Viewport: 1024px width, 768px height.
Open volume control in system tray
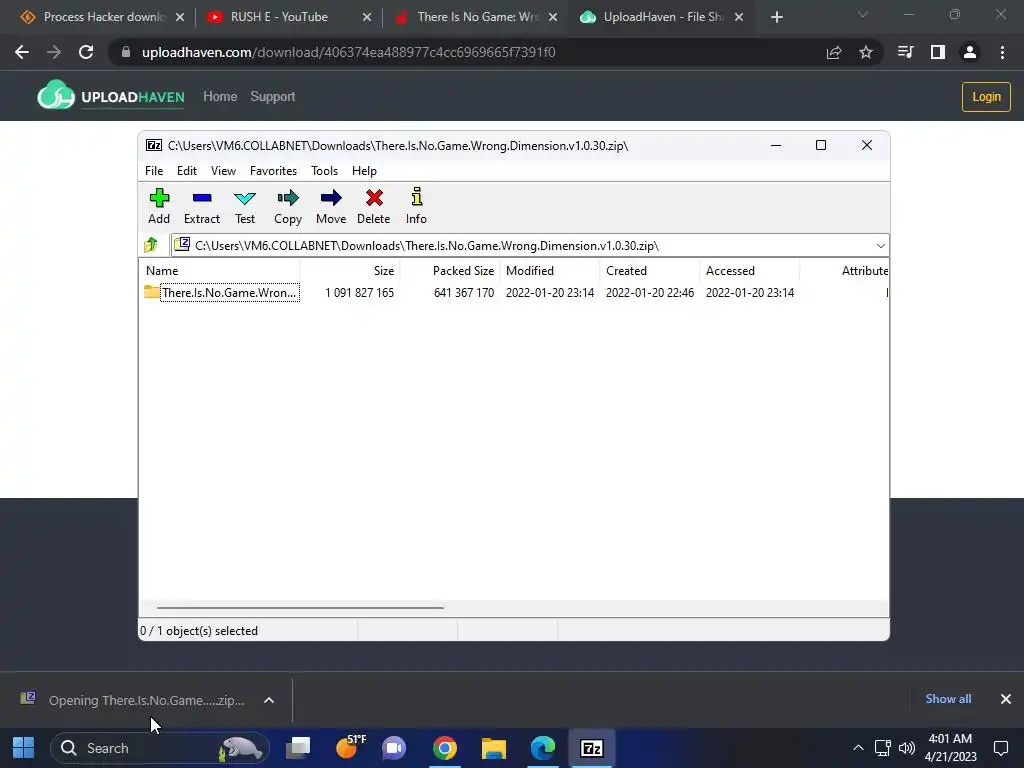pos(907,748)
